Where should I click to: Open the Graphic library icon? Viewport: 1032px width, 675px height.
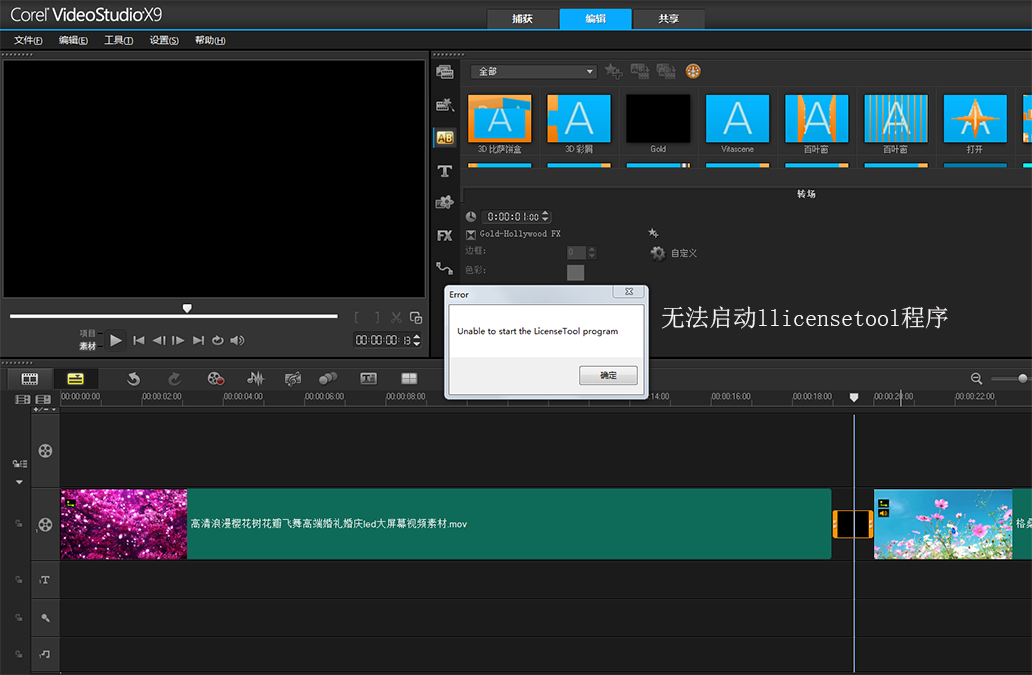[445, 203]
